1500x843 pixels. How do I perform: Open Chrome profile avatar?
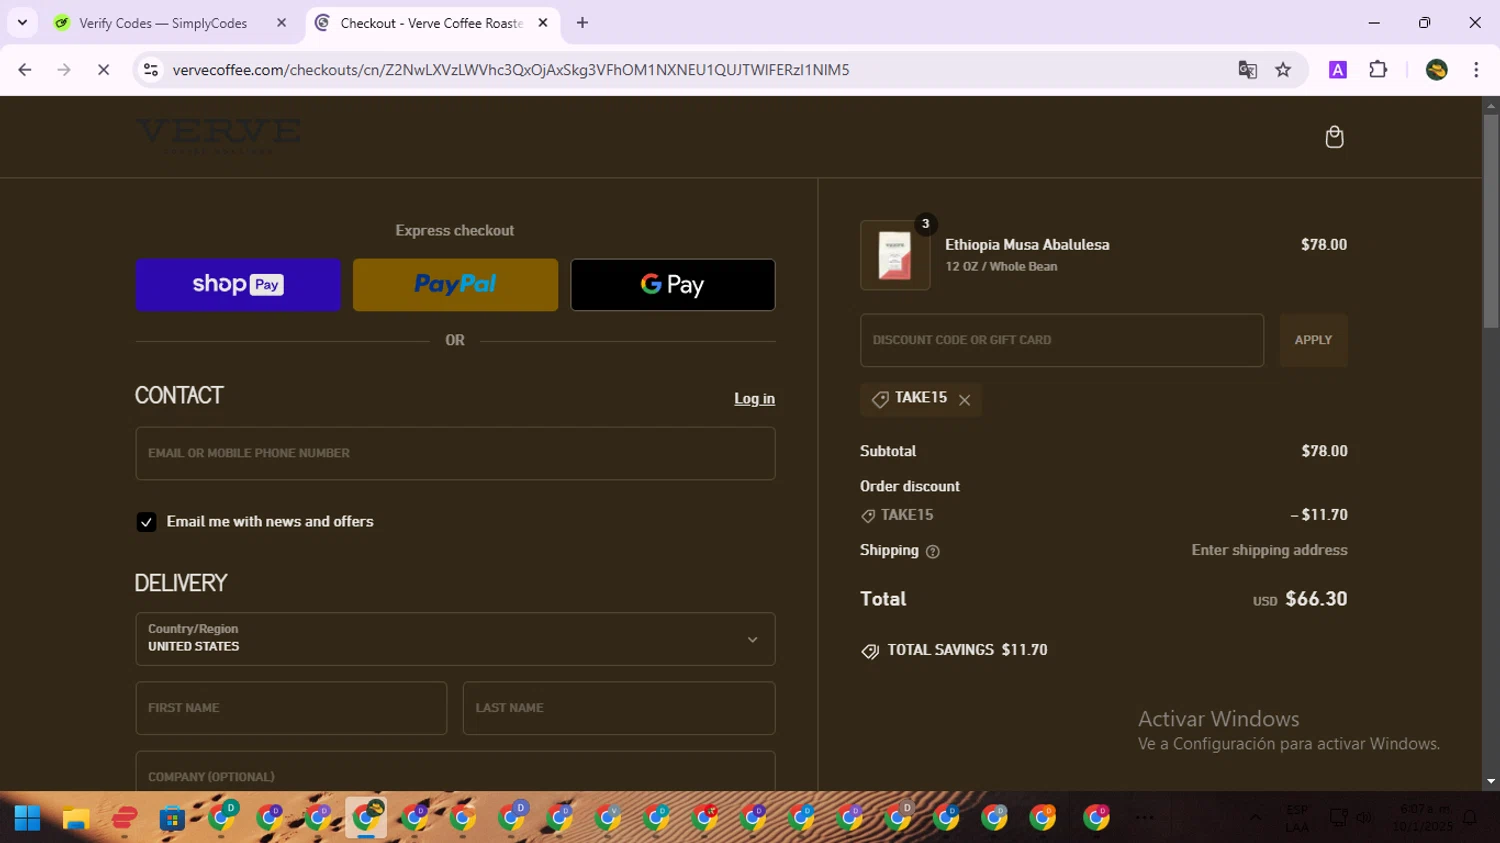(x=1436, y=70)
